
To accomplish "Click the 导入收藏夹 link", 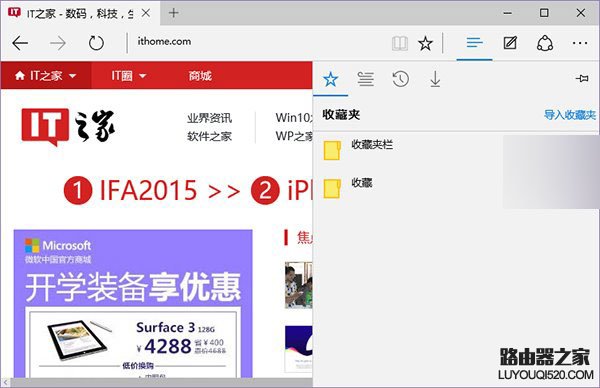I will tap(570, 115).
